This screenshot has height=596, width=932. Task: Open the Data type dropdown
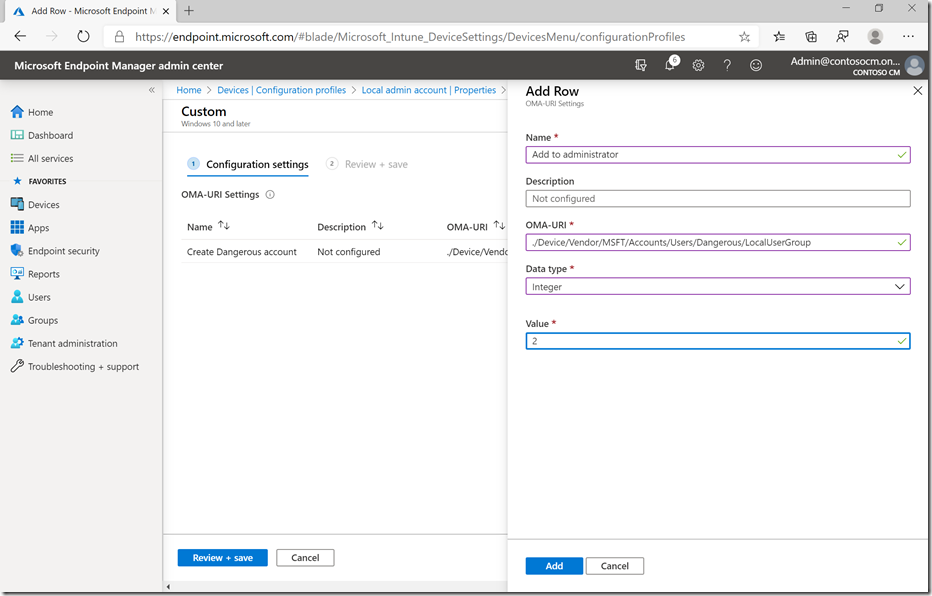[717, 287]
